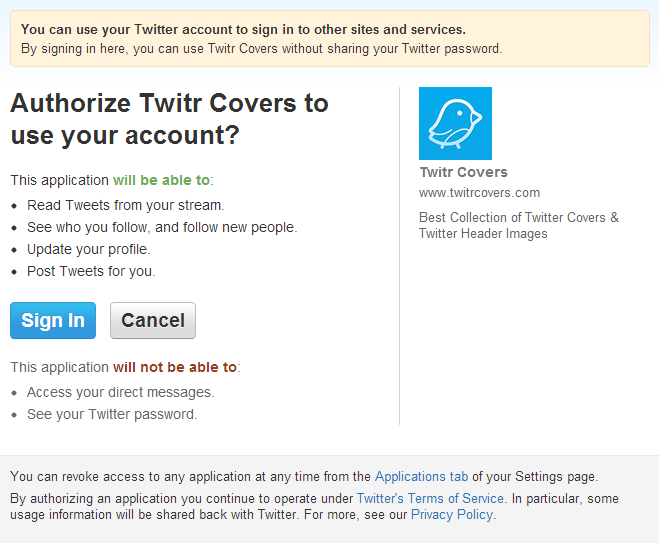659x543 pixels.
Task: Open Twitter's Terms of Service link
Action: tap(430, 498)
